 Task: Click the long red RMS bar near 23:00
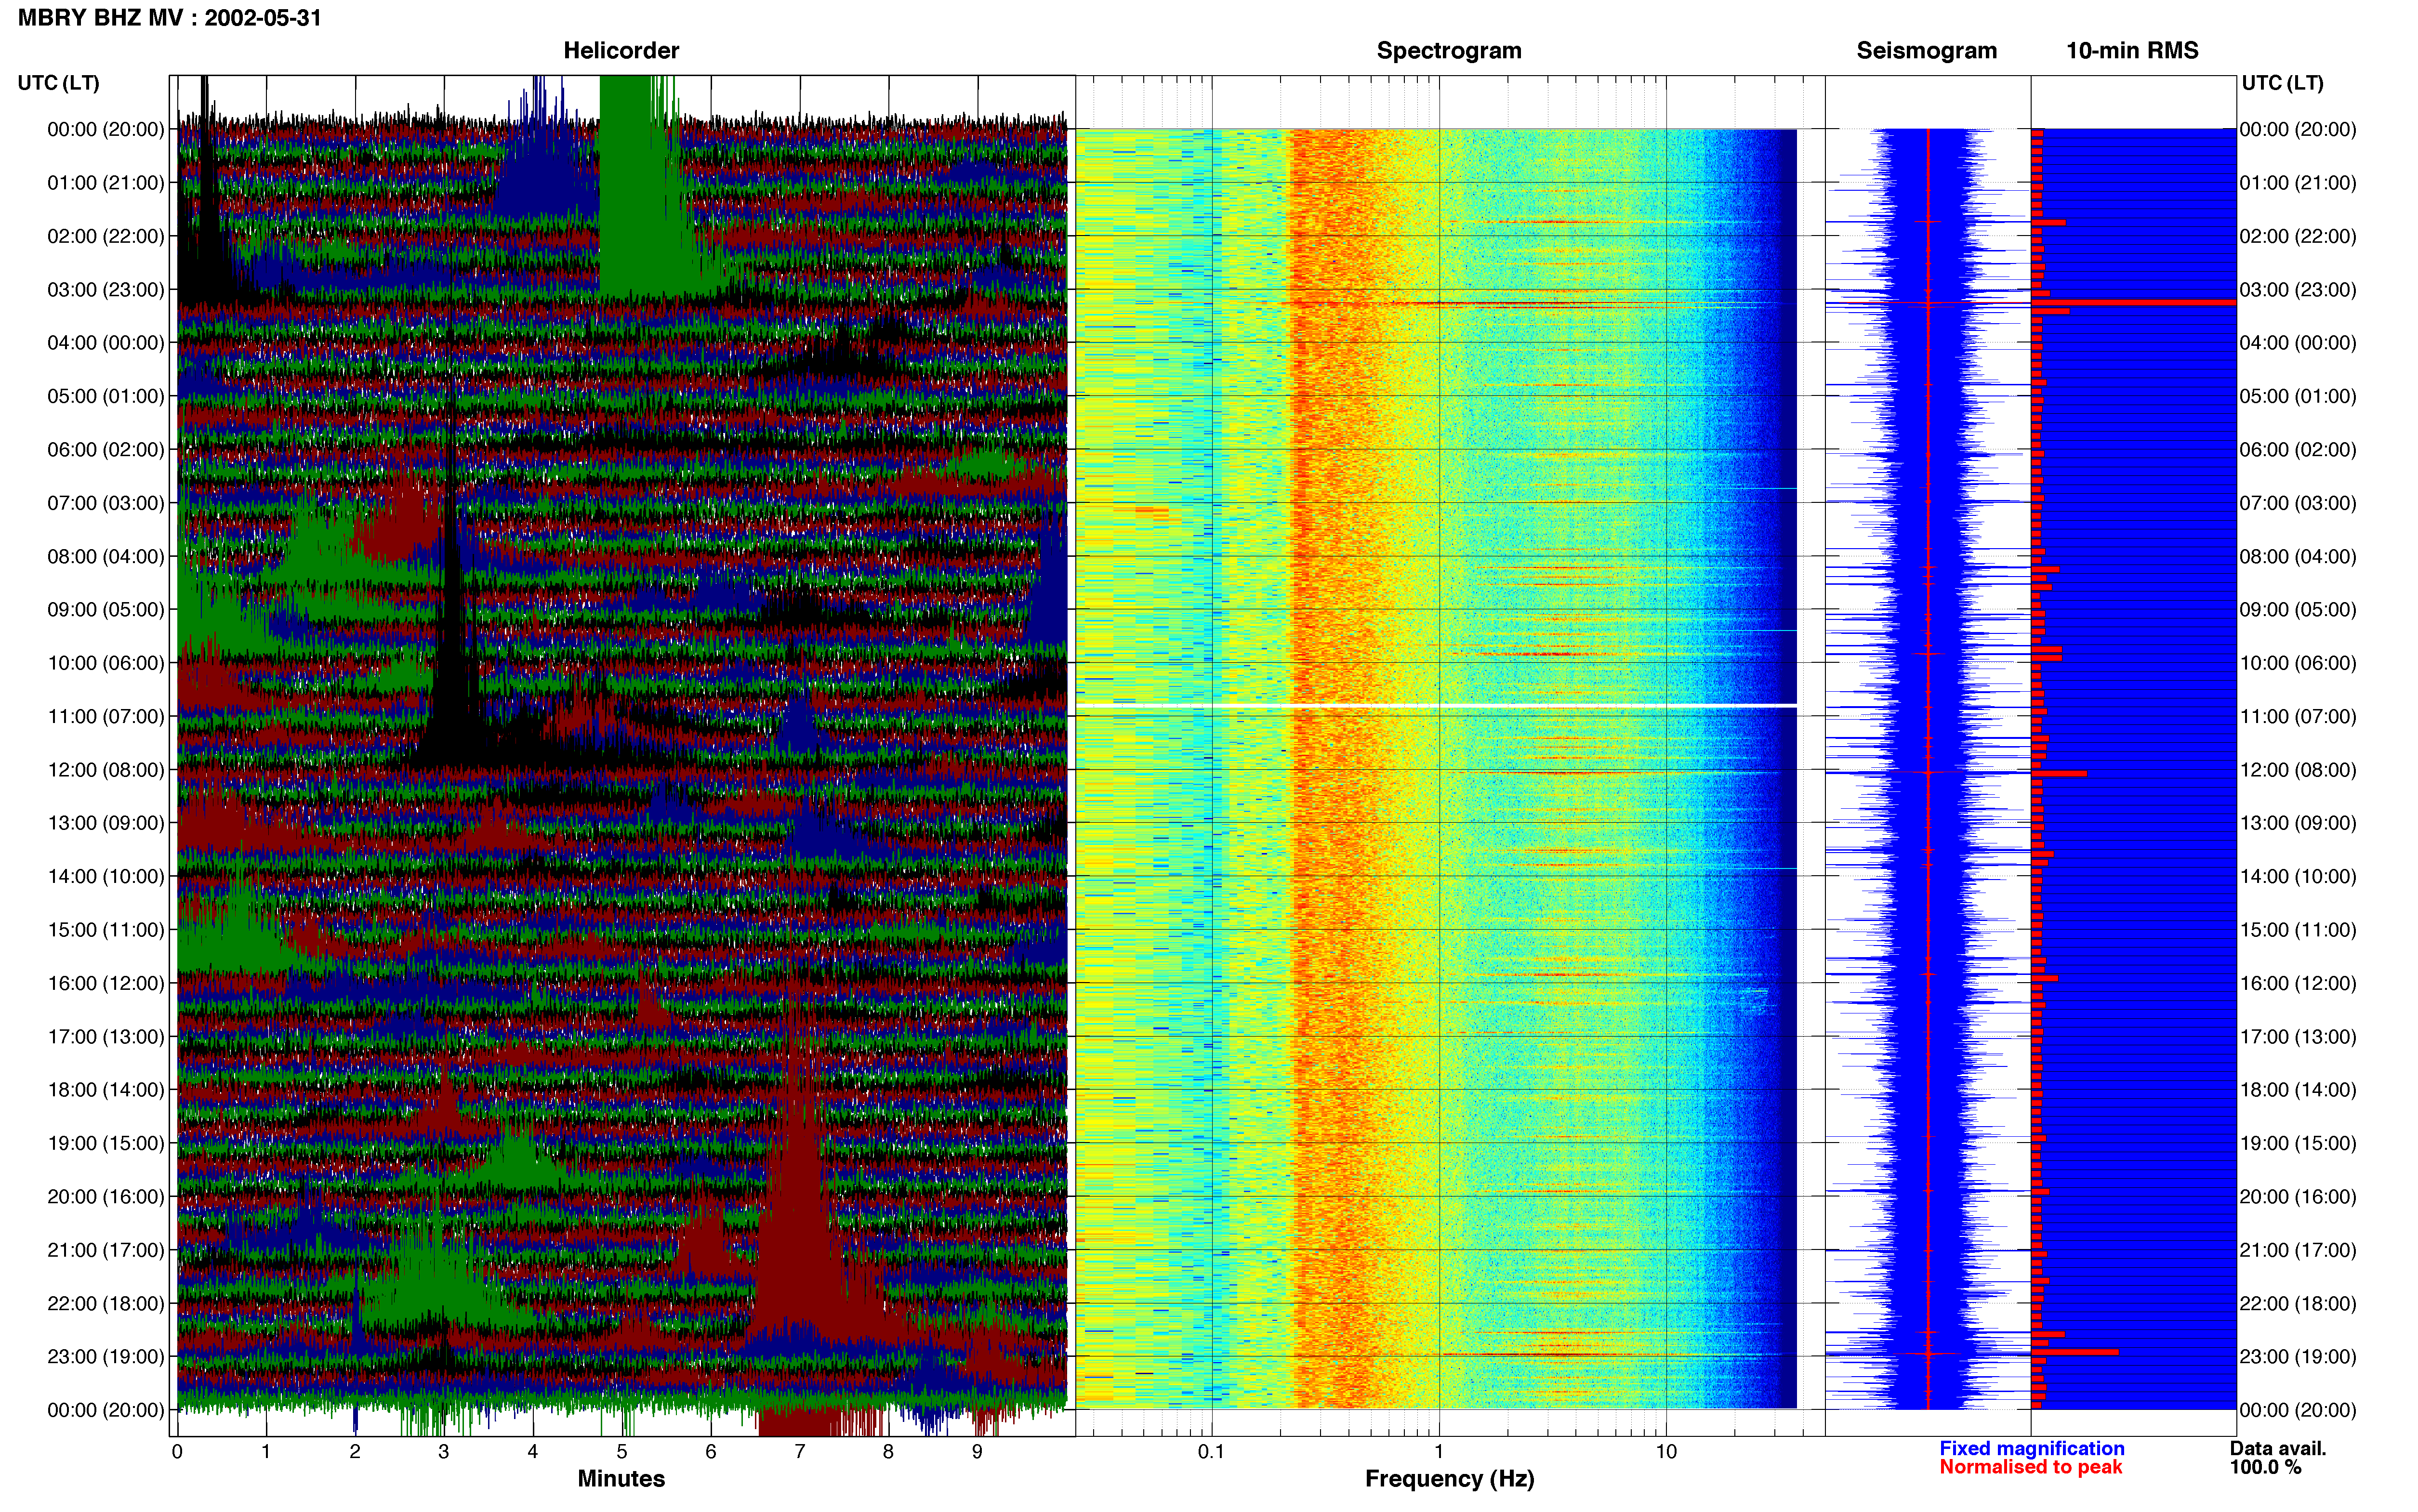[x=2074, y=1352]
